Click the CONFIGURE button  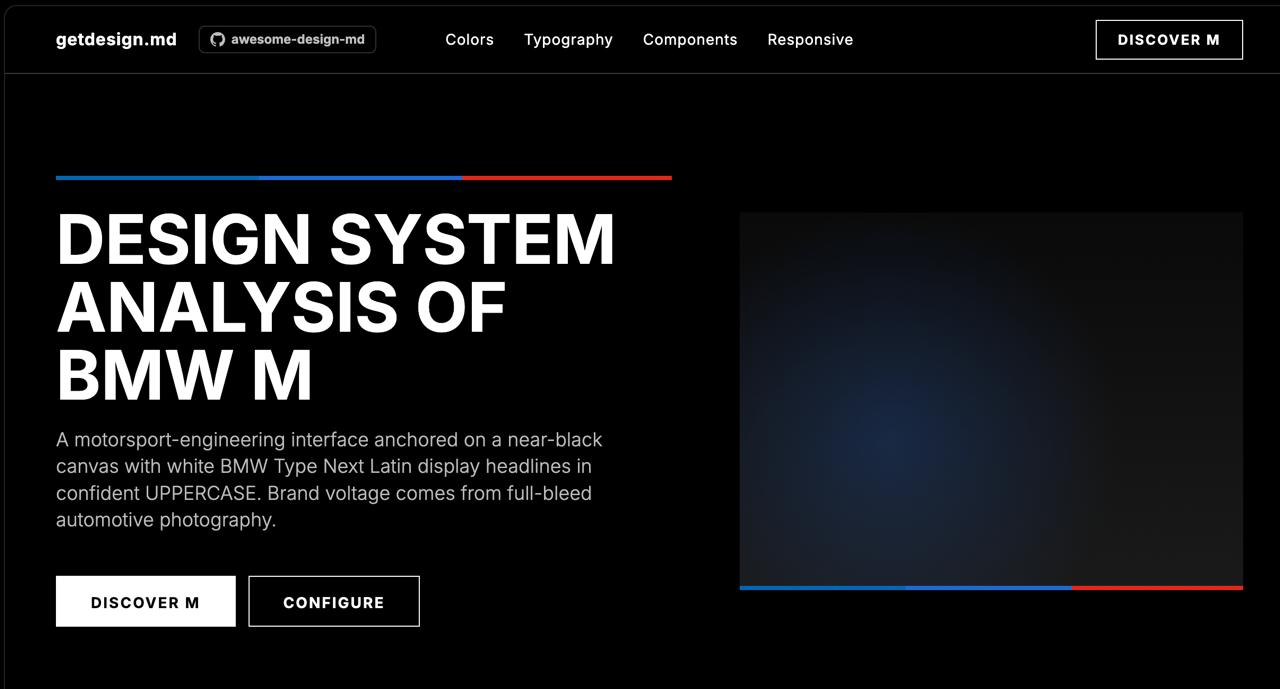334,601
